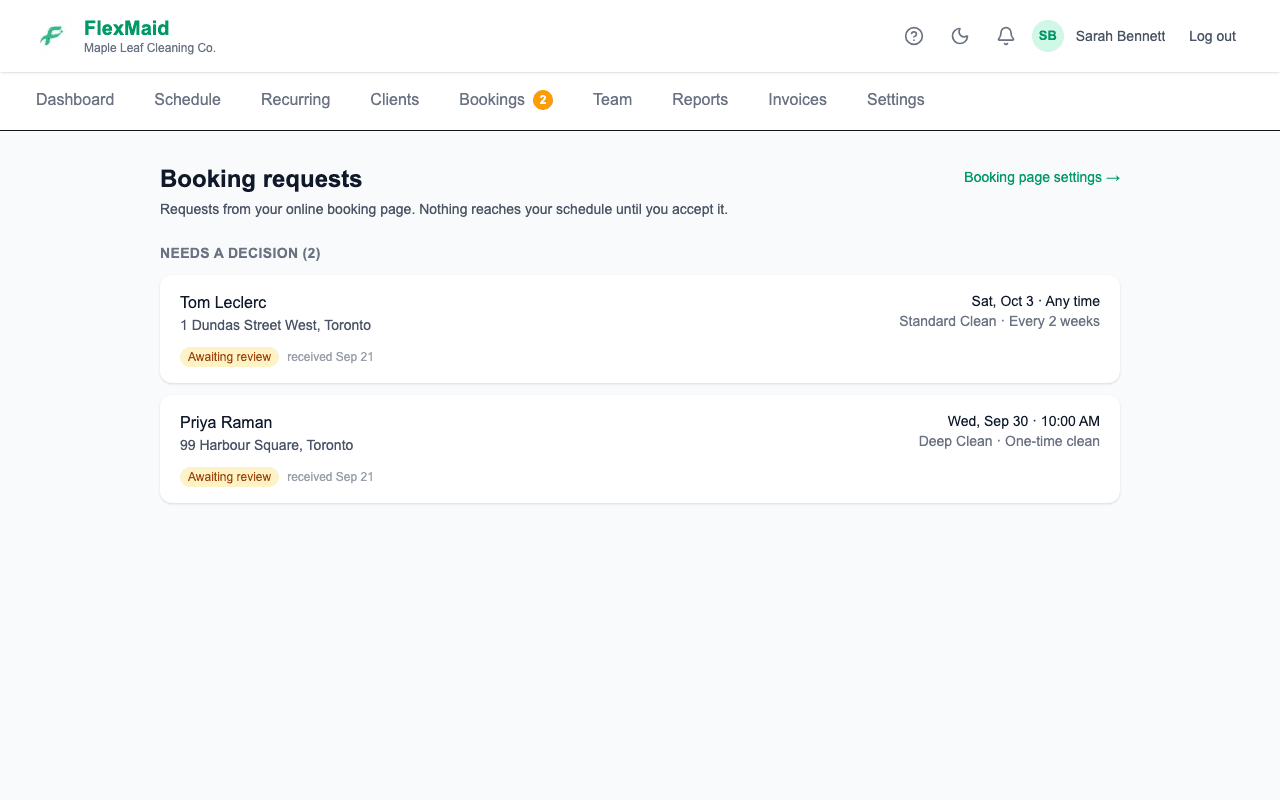Click the NEEDS A DECISION (2) label

(240, 253)
